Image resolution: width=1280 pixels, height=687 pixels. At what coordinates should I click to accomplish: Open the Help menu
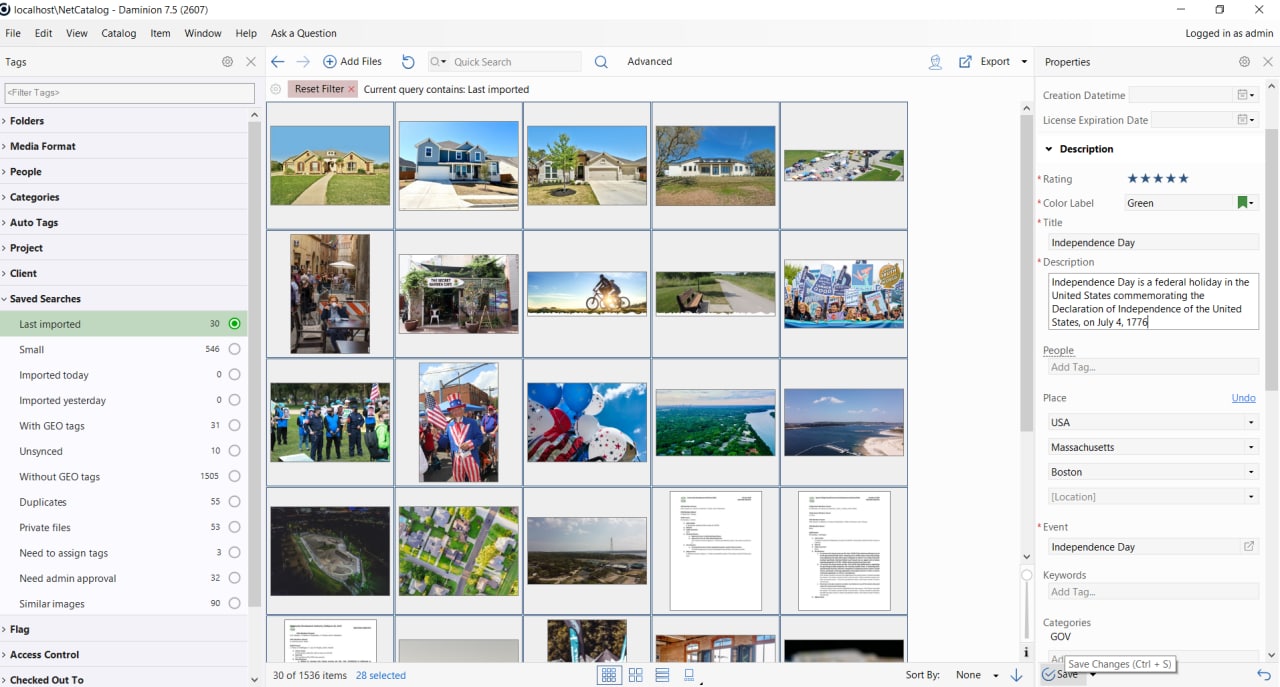click(x=246, y=33)
